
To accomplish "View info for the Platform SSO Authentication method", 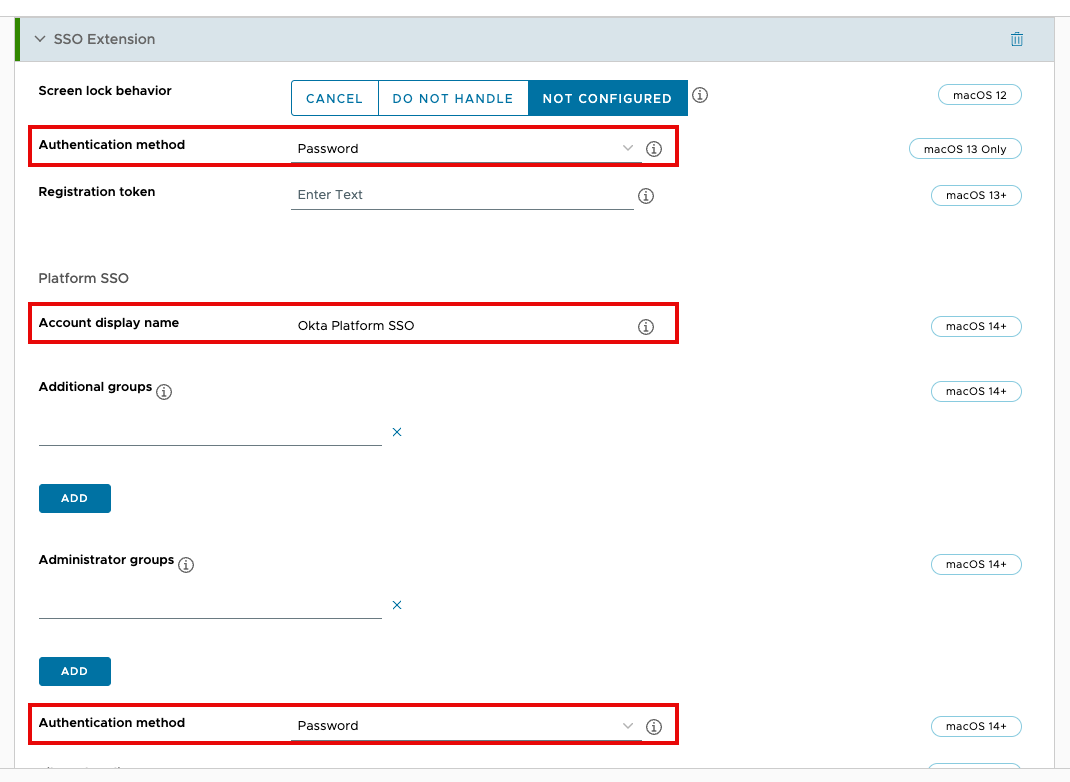I will pos(654,726).
